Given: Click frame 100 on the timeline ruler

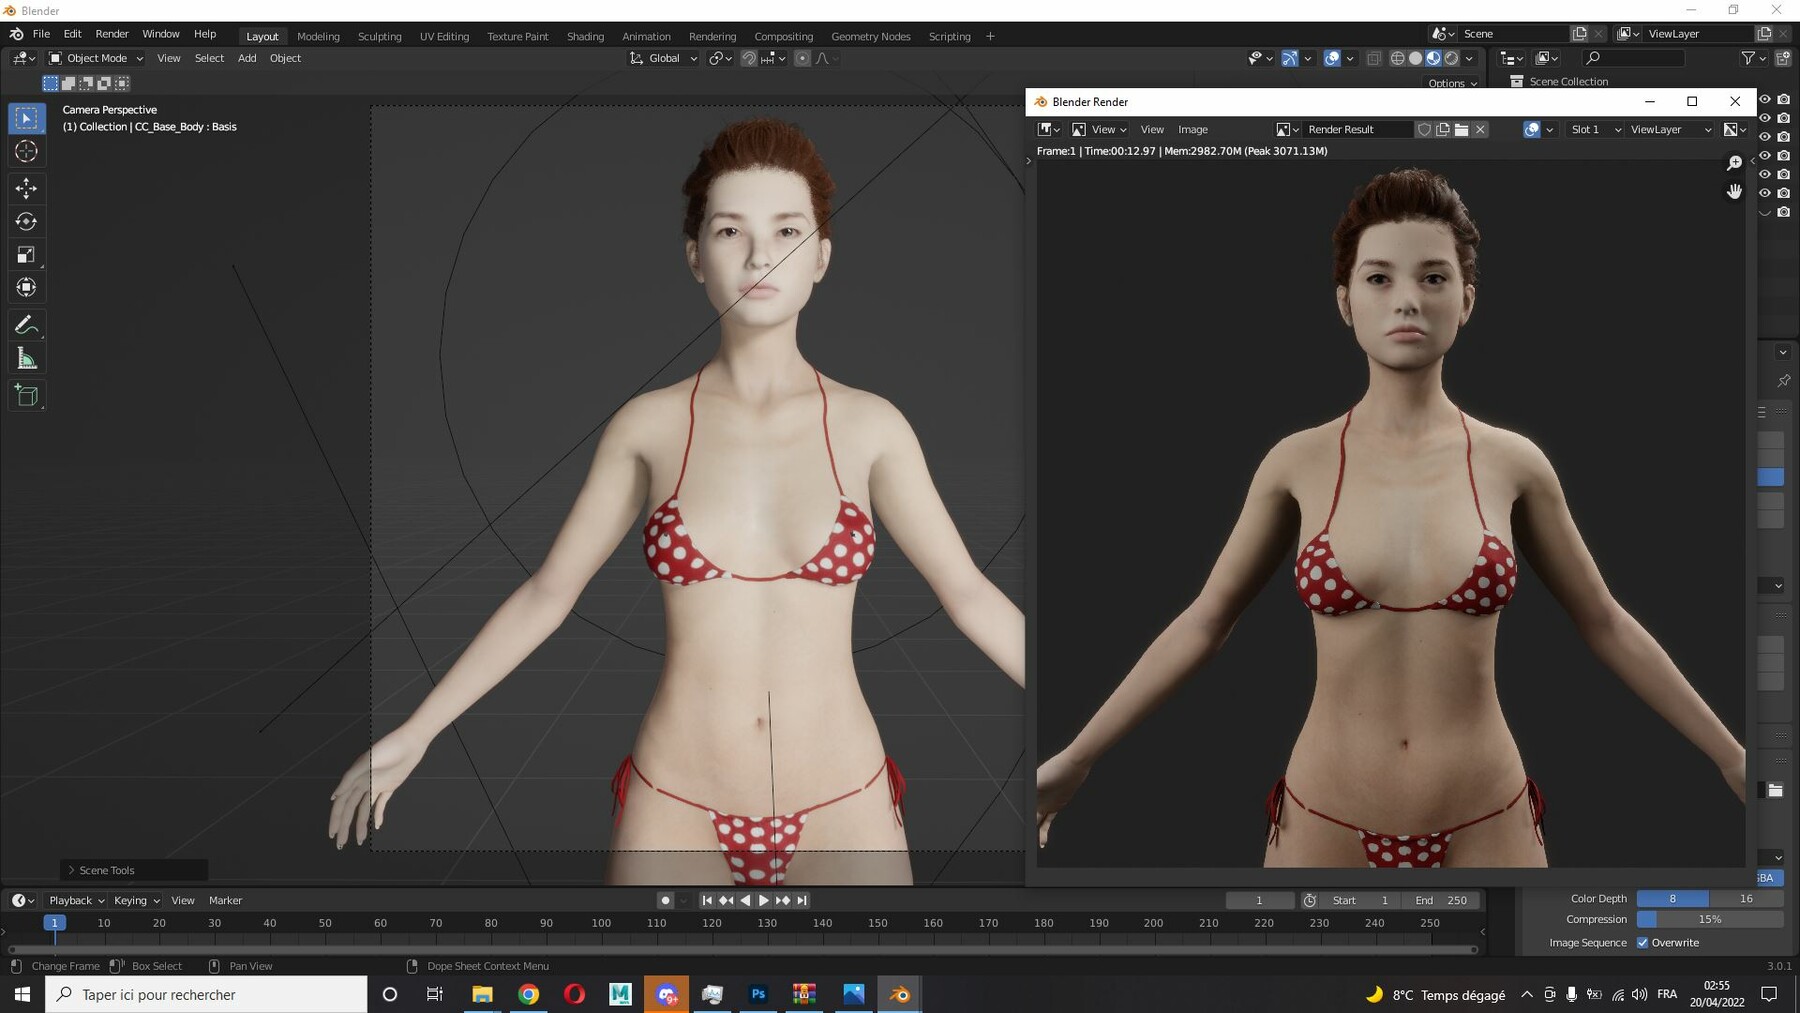Looking at the screenshot, I should click(x=601, y=923).
